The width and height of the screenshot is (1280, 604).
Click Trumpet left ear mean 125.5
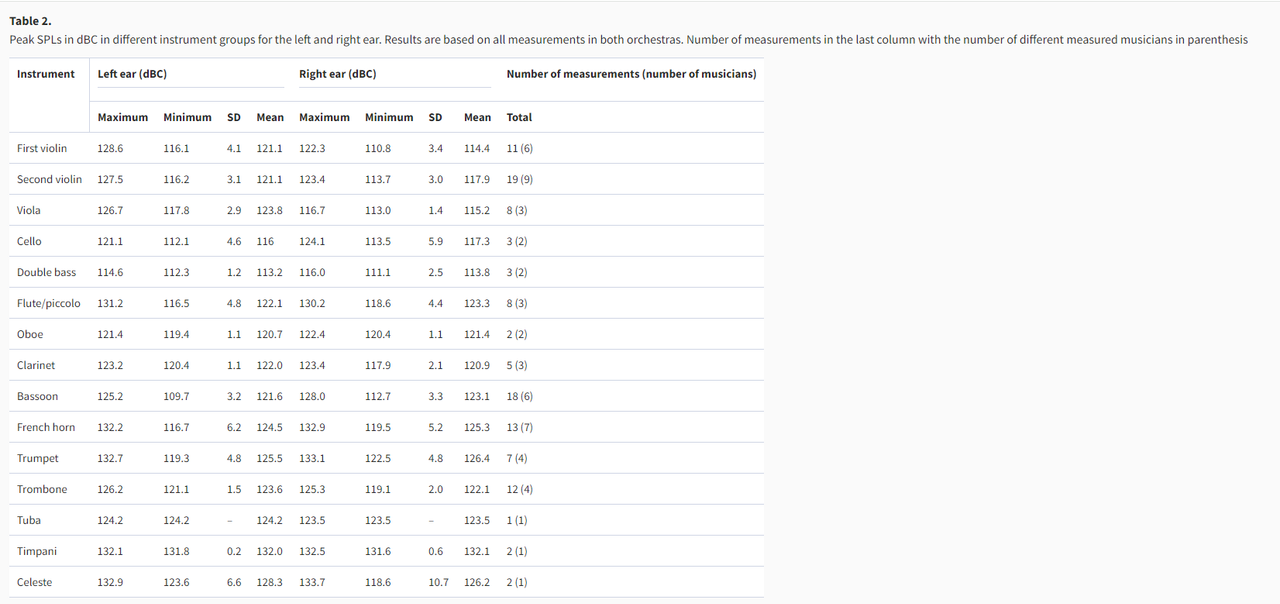click(x=270, y=458)
